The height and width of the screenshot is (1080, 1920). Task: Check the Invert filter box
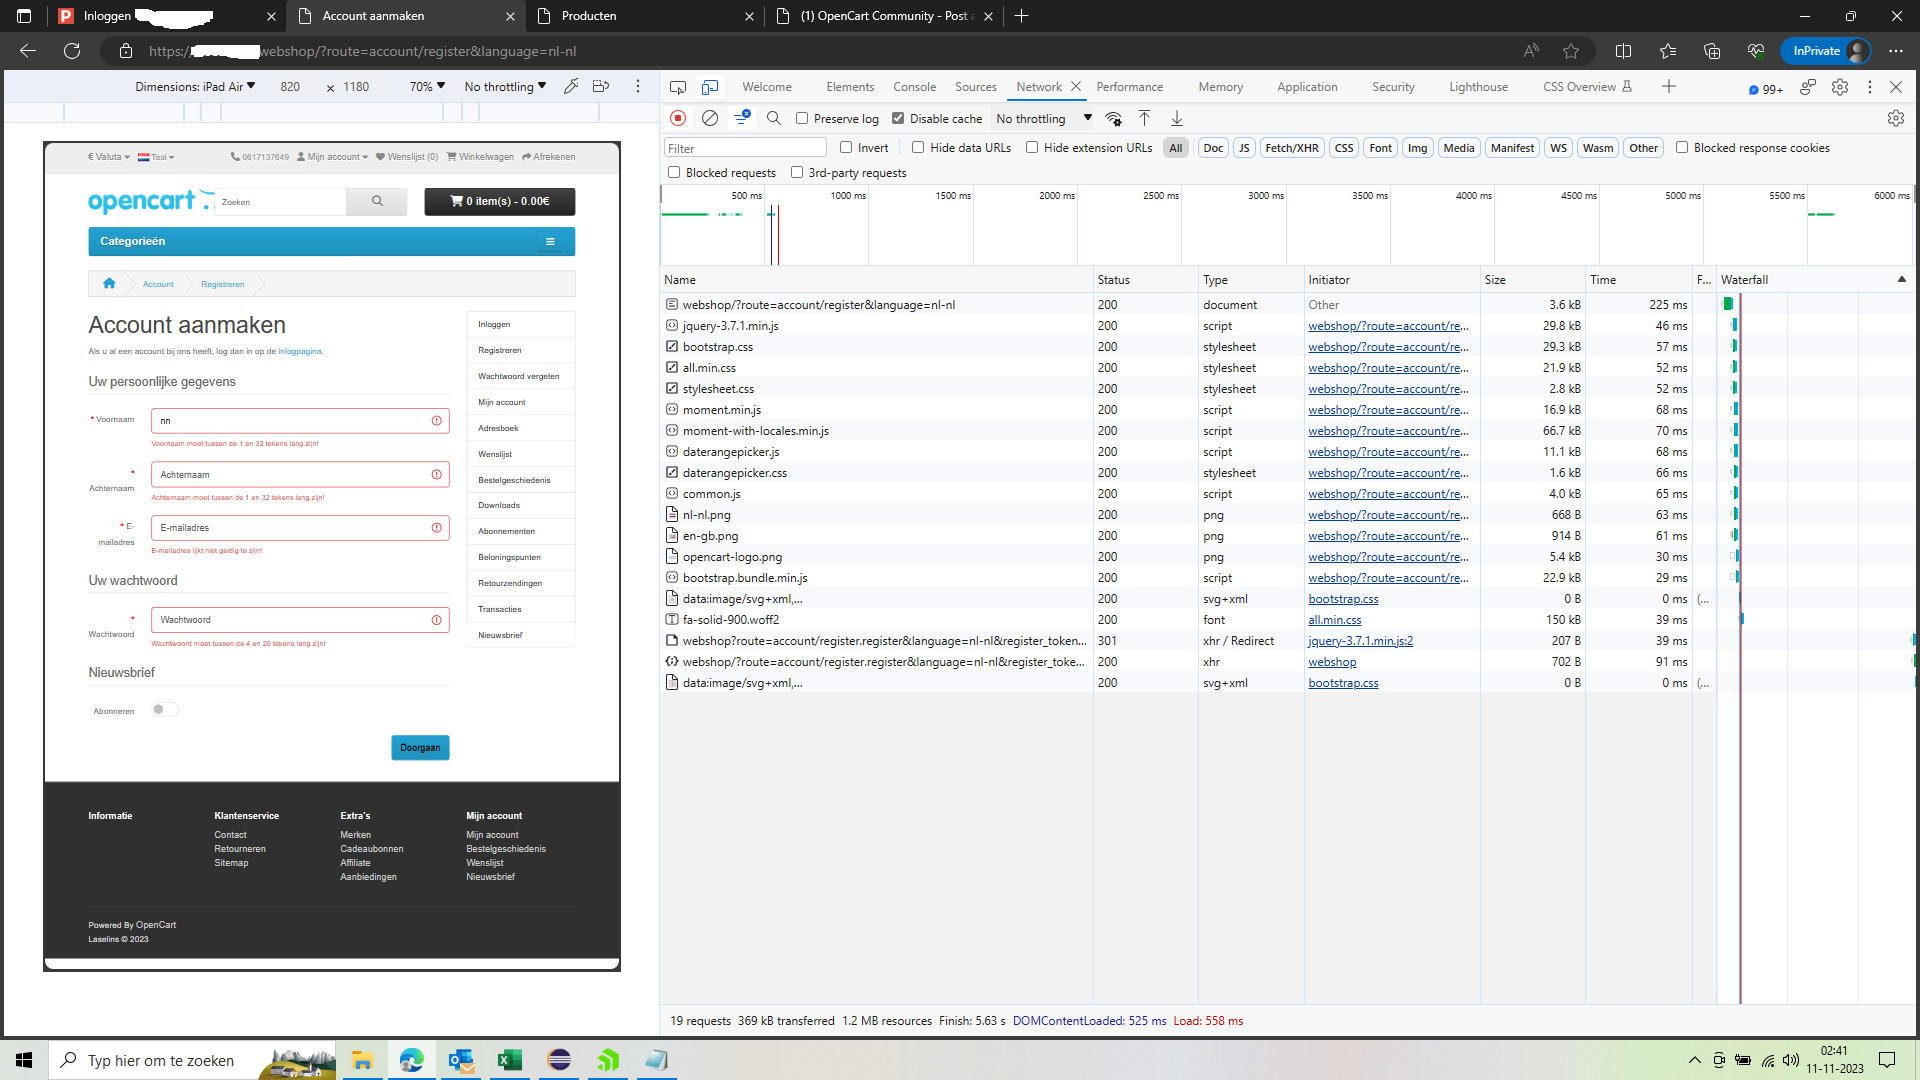click(x=846, y=147)
